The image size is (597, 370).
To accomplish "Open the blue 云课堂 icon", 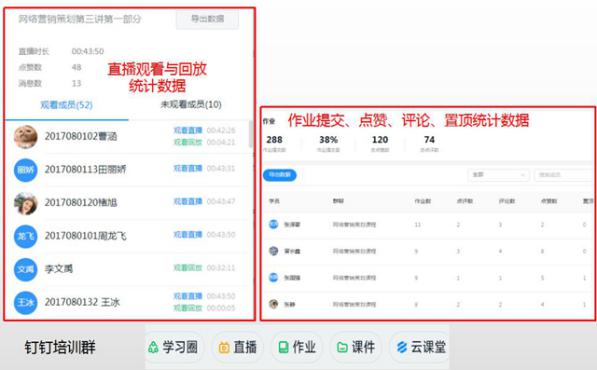I will pos(402,347).
